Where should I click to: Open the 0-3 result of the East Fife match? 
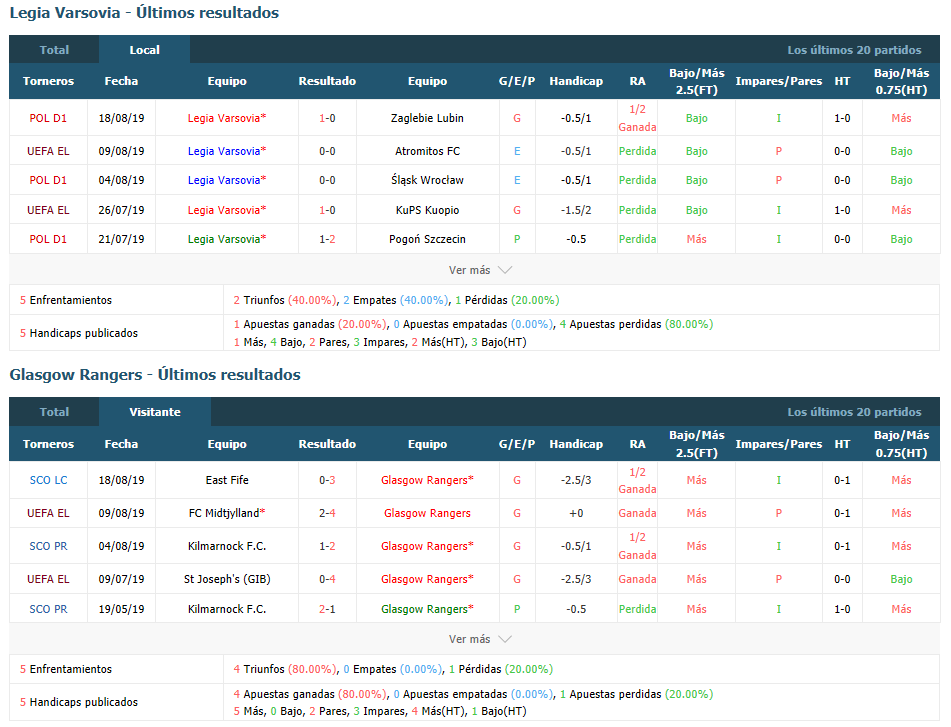click(x=327, y=480)
